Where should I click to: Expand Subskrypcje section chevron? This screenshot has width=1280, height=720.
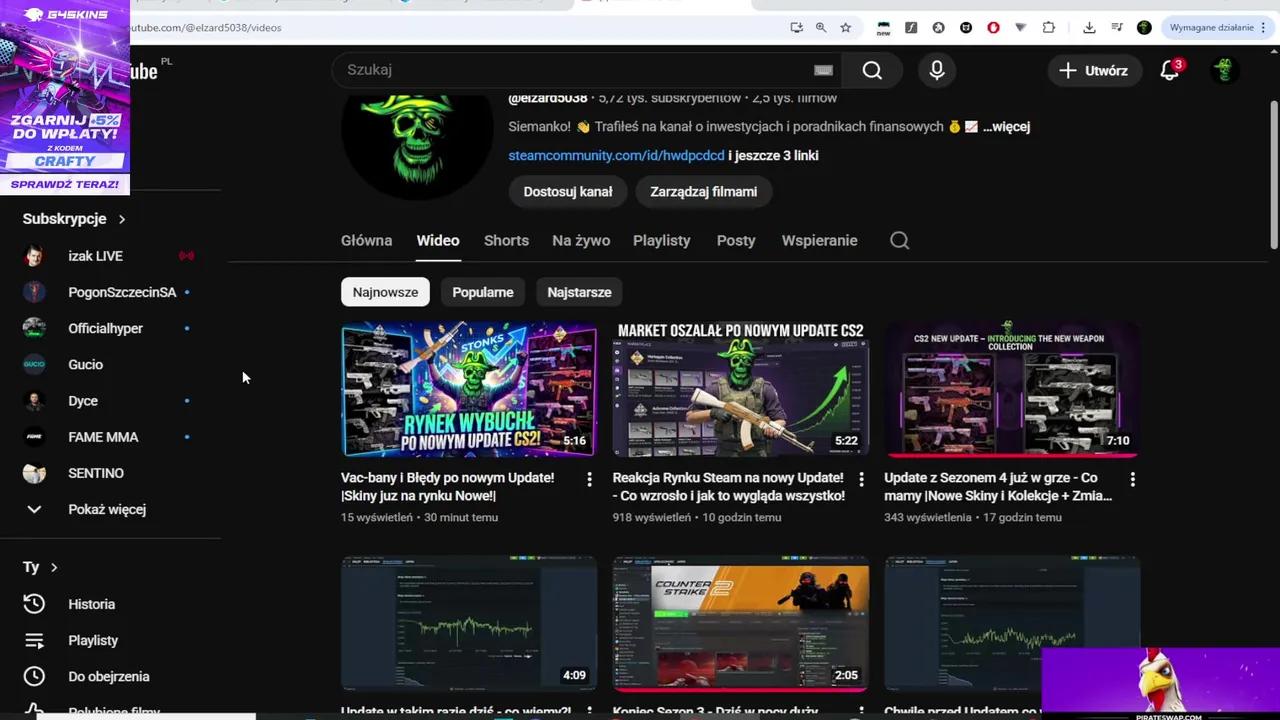tap(122, 219)
